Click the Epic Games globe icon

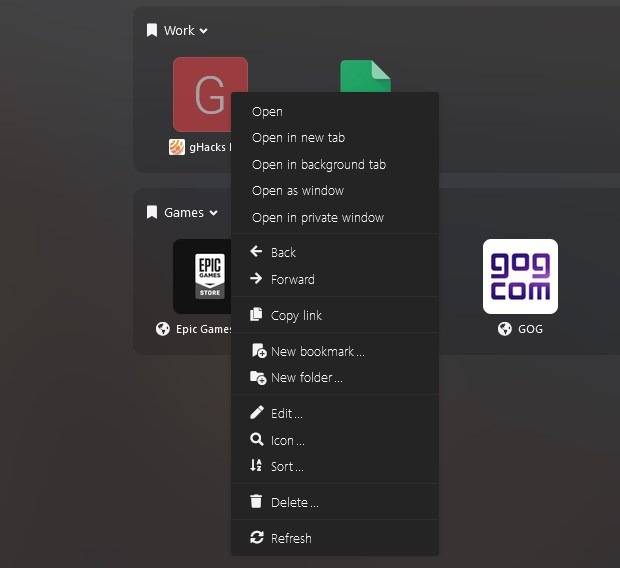(163, 329)
